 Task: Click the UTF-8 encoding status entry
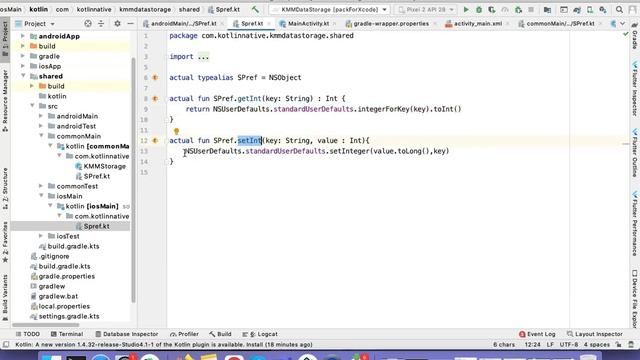[x=569, y=344]
